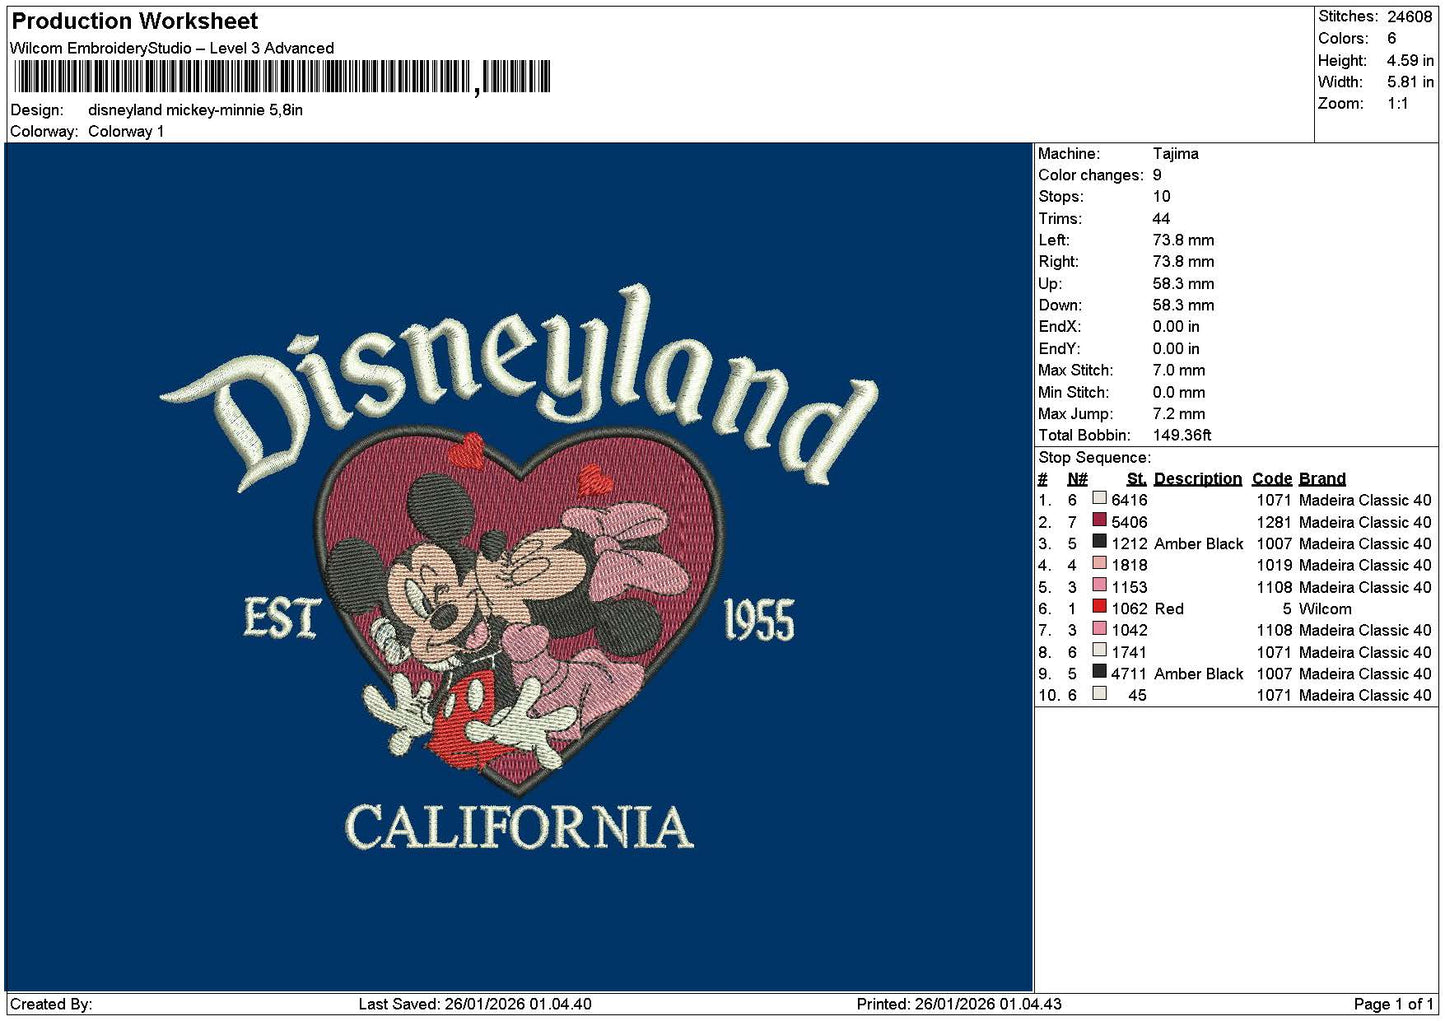Select design name 'disneyland mickey-minnie 5,8in'
Viewport: 1445px width, 1021px height.
click(x=195, y=110)
